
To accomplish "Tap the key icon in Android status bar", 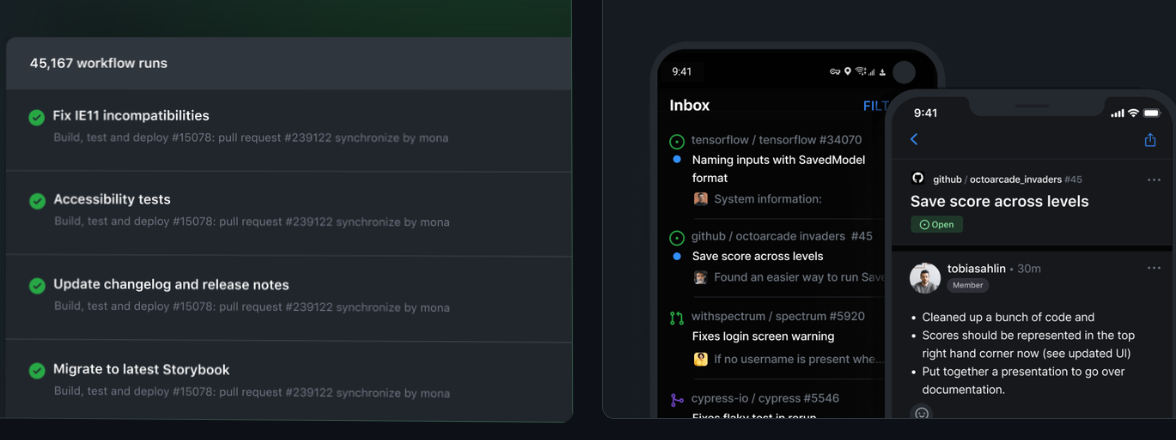I will pos(834,72).
